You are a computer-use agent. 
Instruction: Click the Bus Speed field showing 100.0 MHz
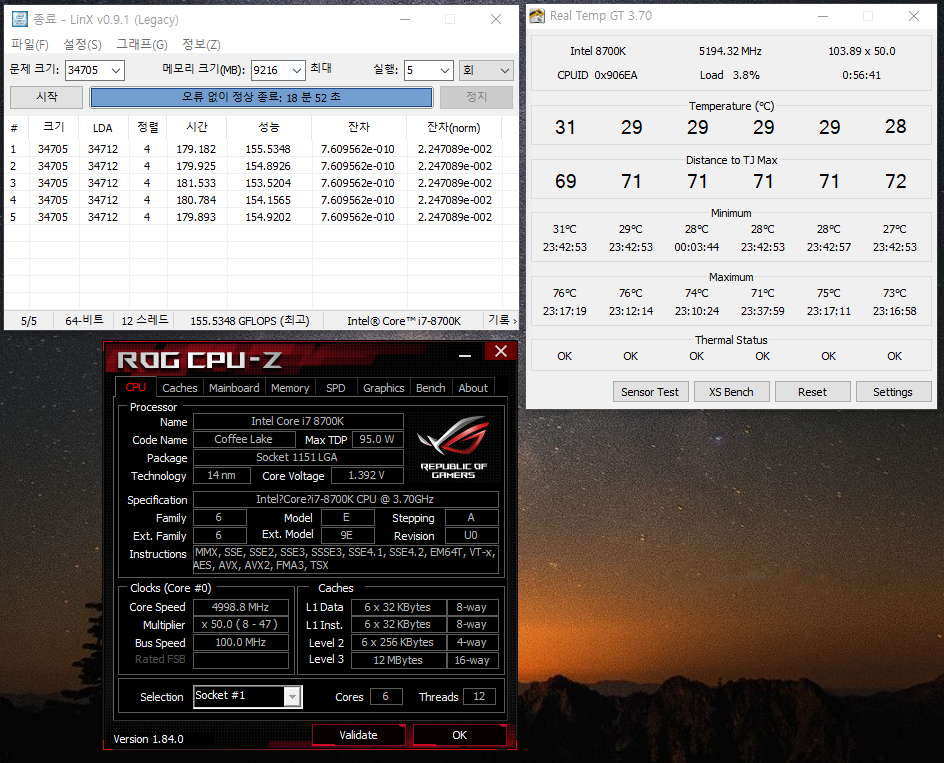pyautogui.click(x=240, y=643)
